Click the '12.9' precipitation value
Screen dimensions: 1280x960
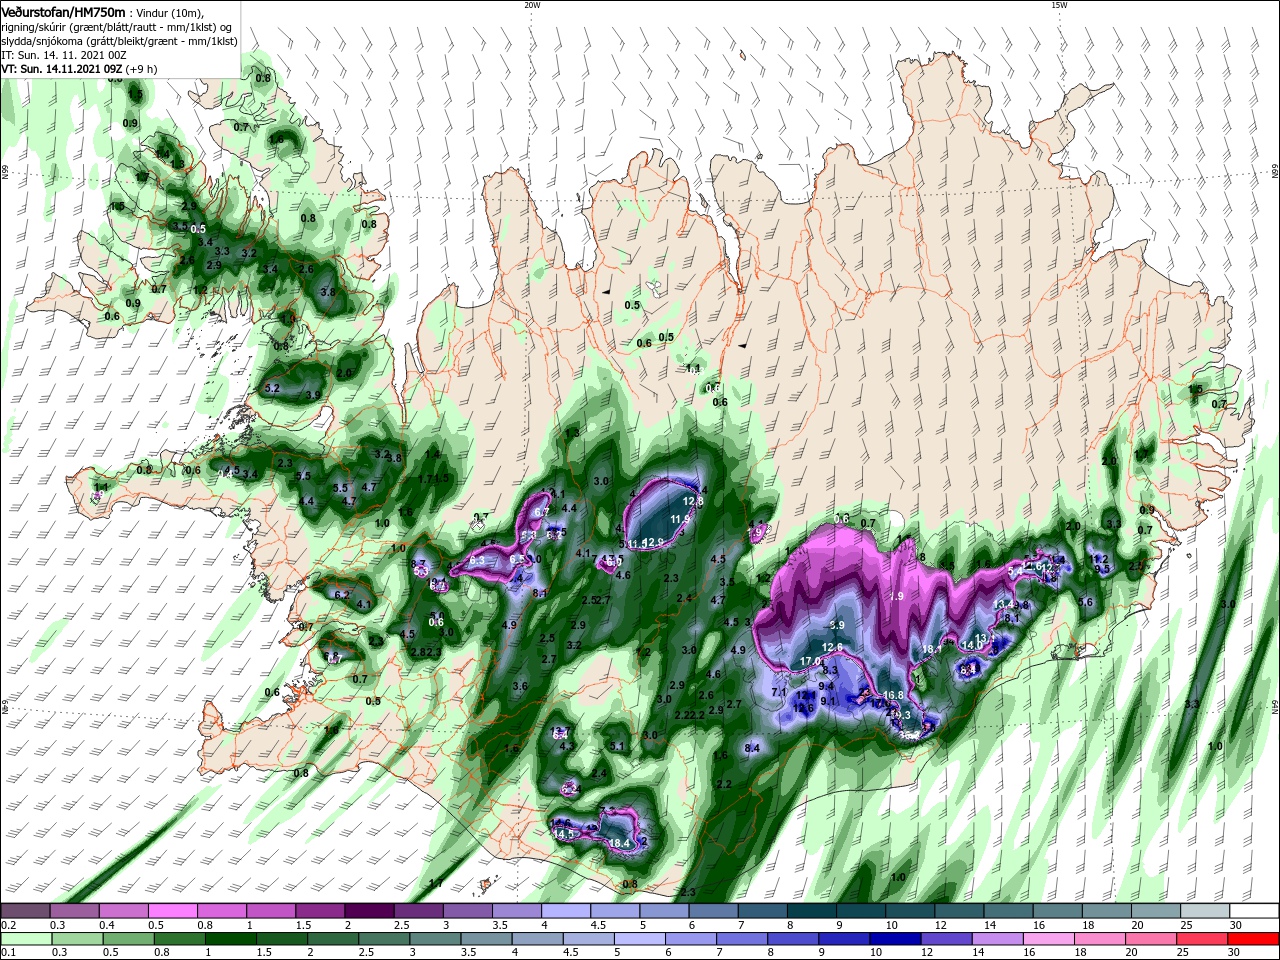[653, 542]
